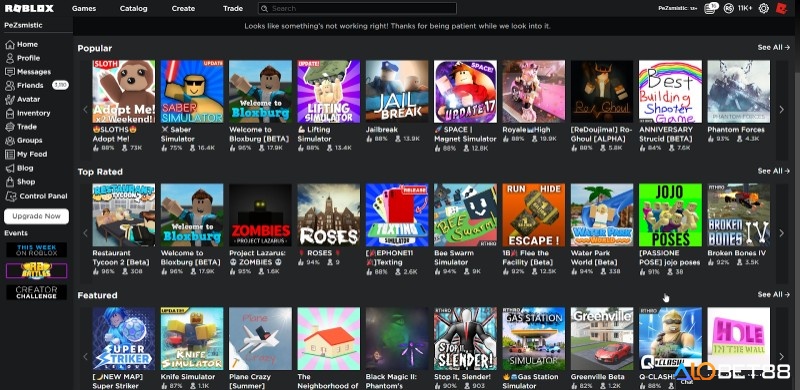Open the Inventory sidebar icon

click(10, 113)
